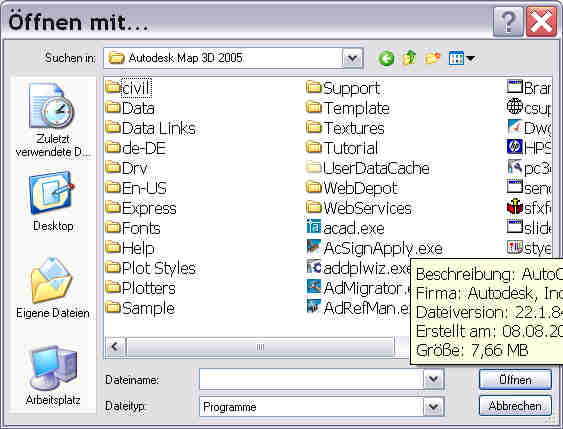Select the AdRefMan executable
563x429 pixels.
point(358,308)
